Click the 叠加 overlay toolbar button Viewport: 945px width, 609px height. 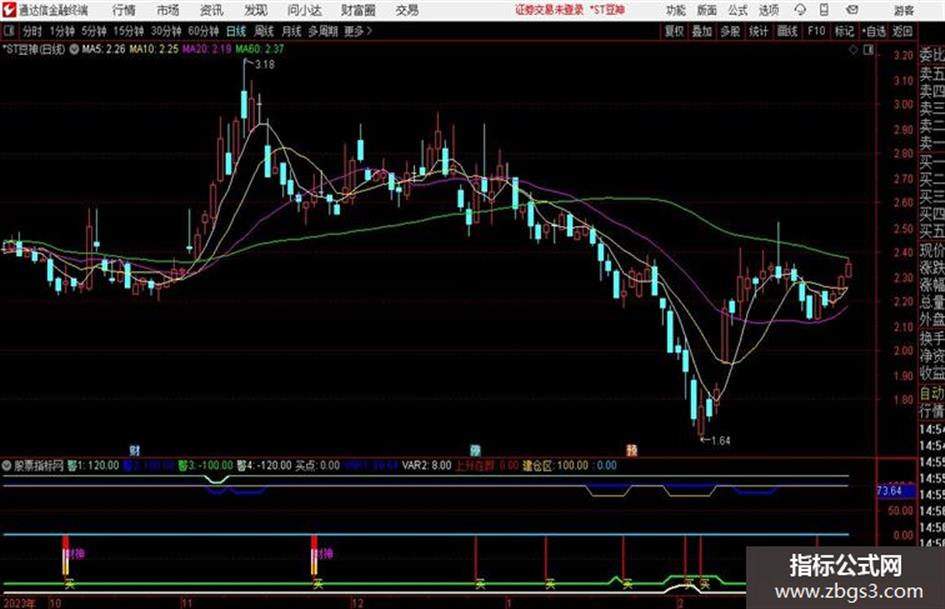pos(702,31)
